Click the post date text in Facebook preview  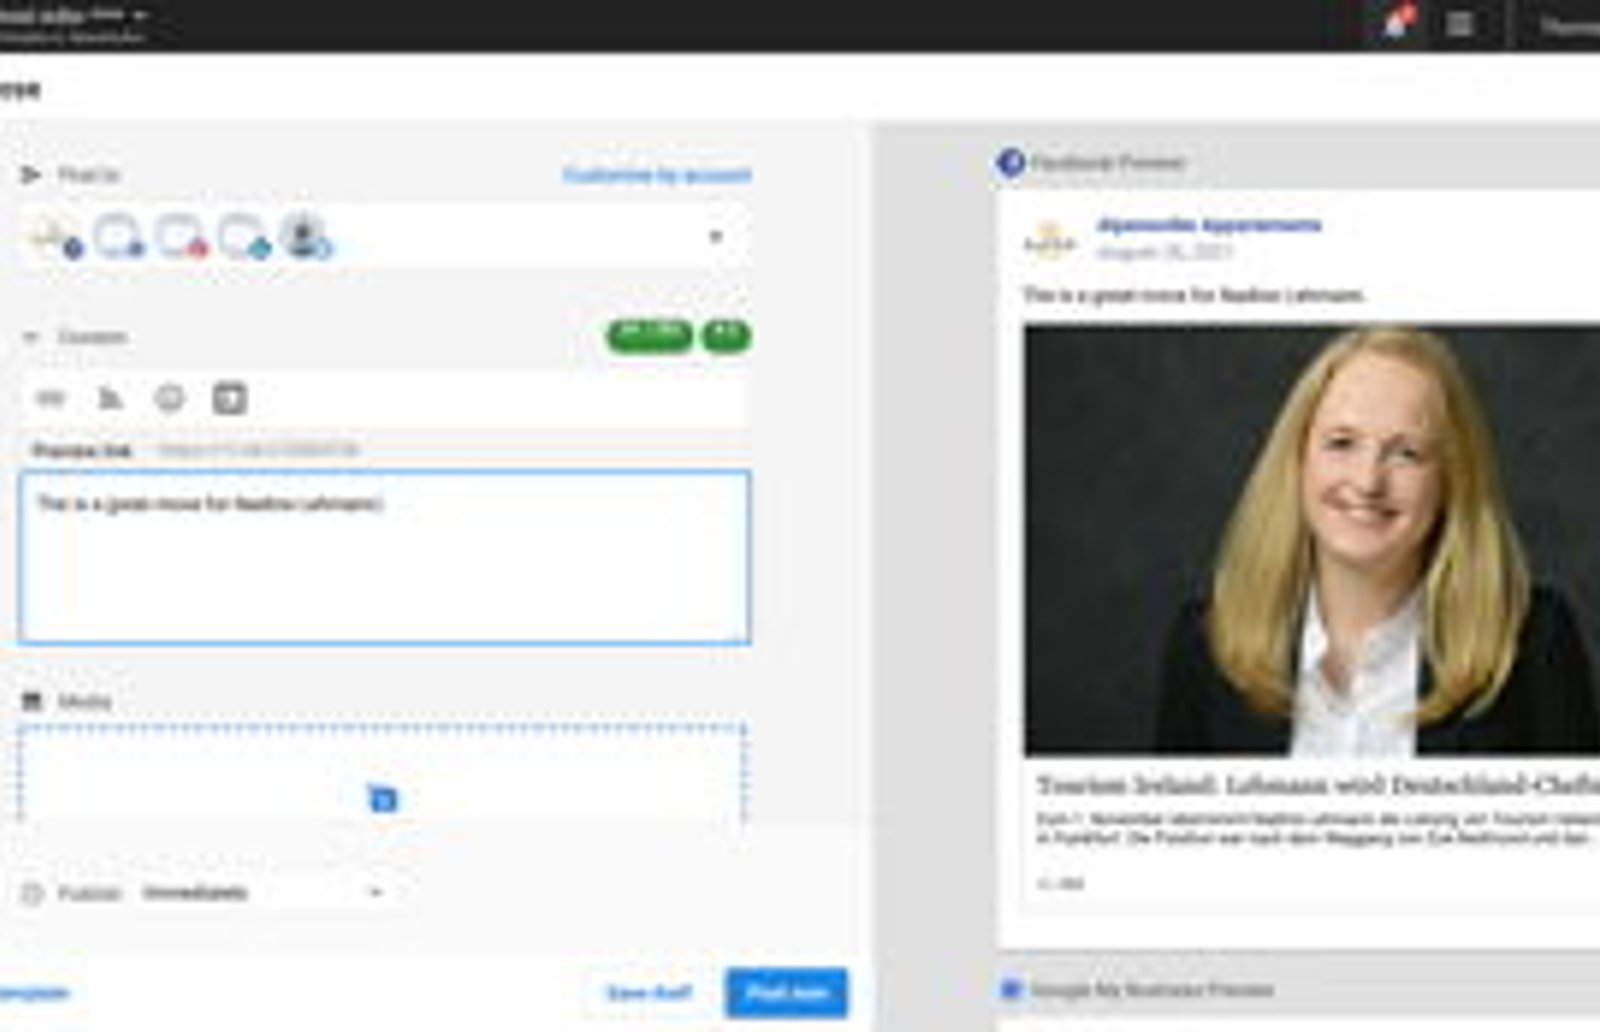1164,252
